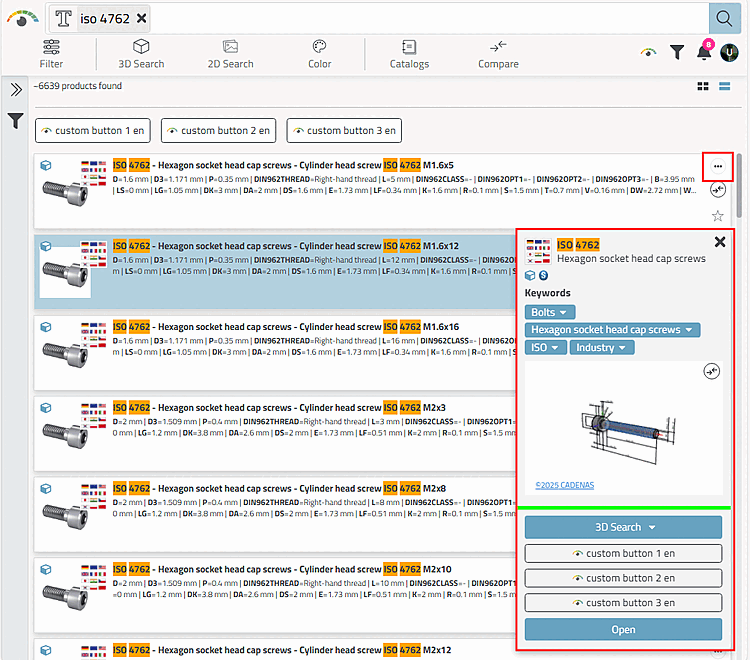Click 3D cube icon of M1.6x16 row

point(46,327)
